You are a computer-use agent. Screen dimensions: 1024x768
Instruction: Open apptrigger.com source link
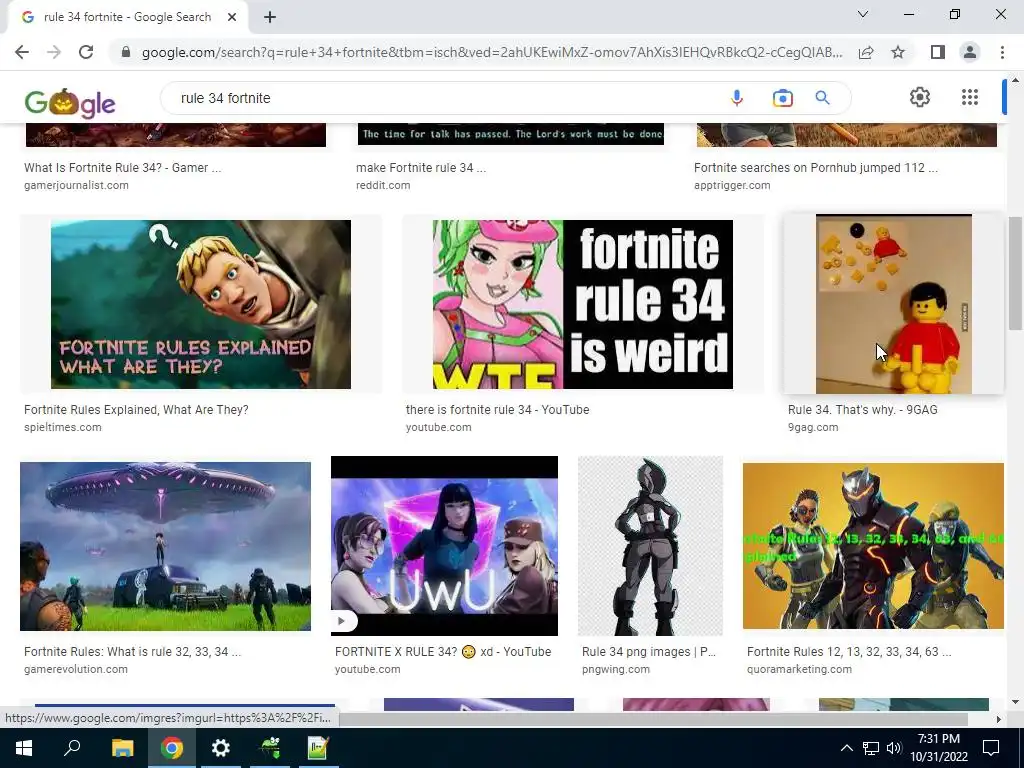732,185
